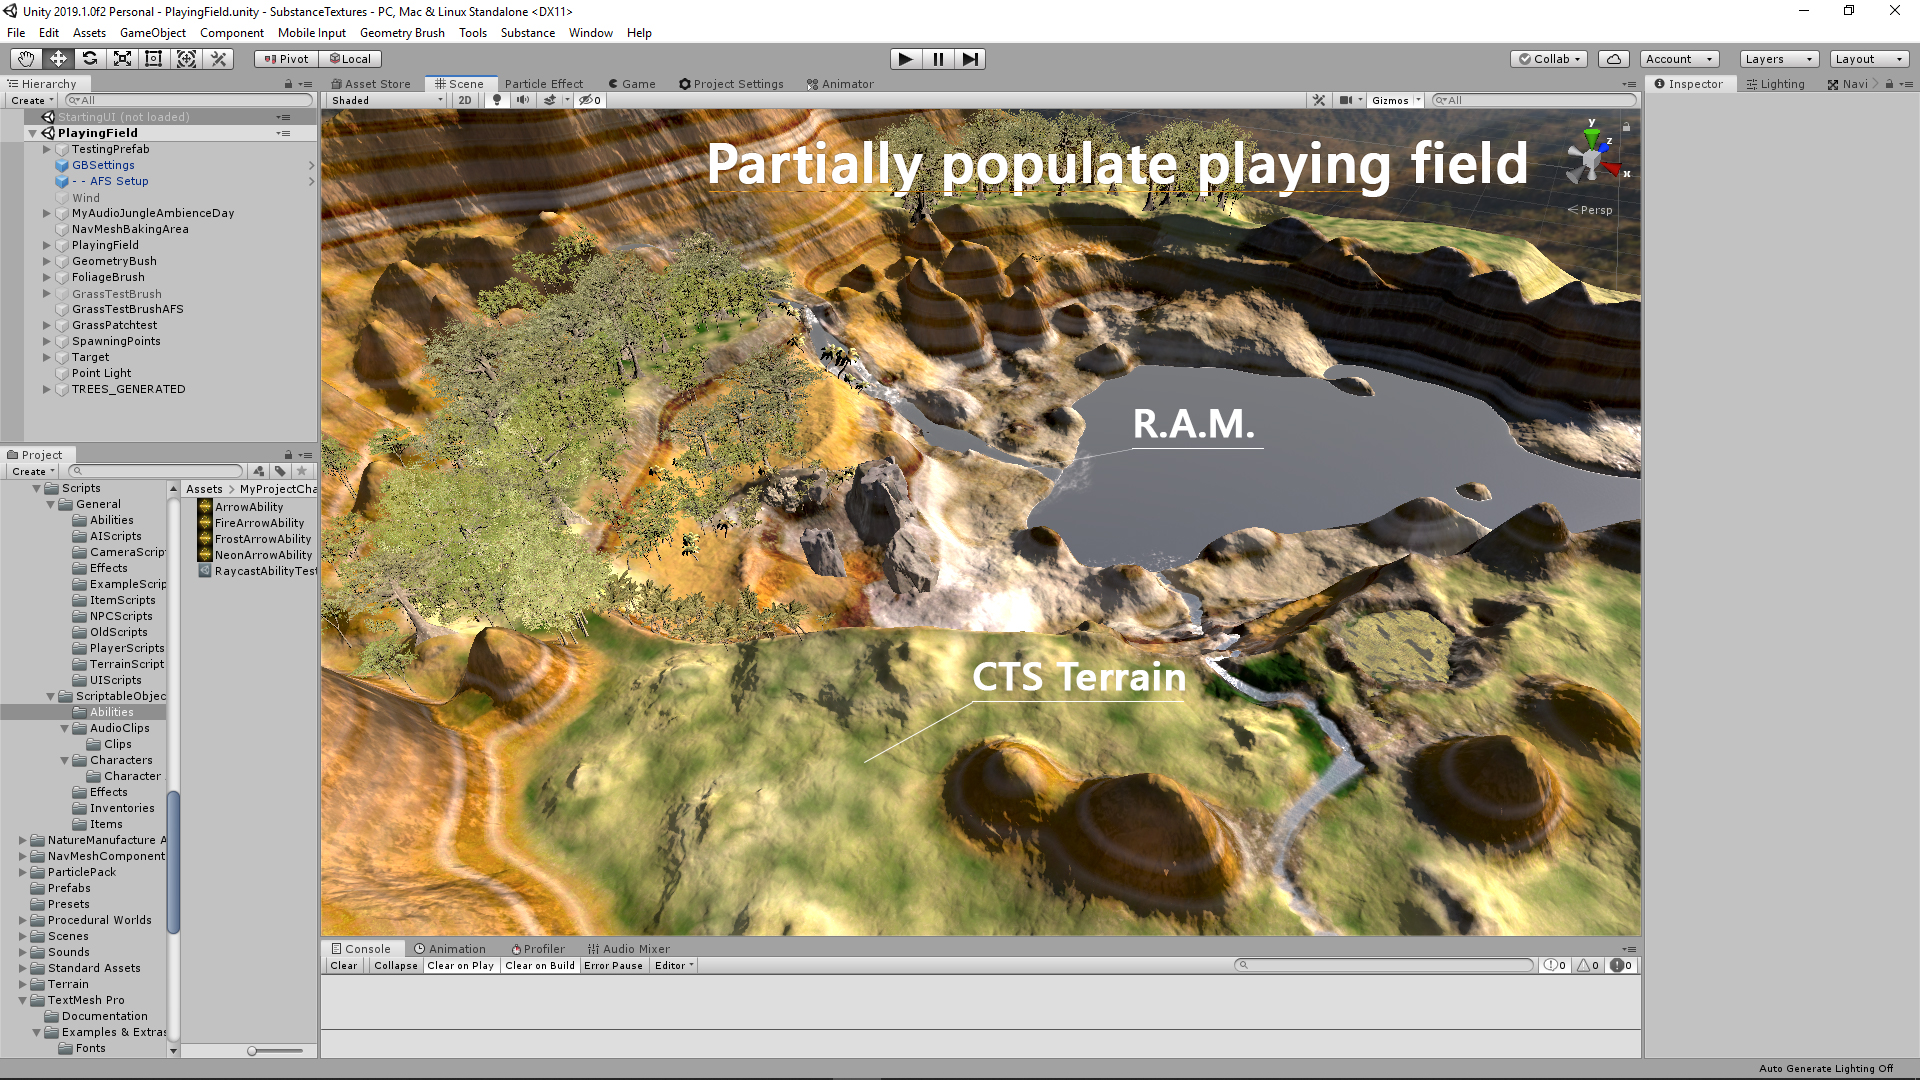Open the Hierarchy Create dropdown

coord(32,100)
